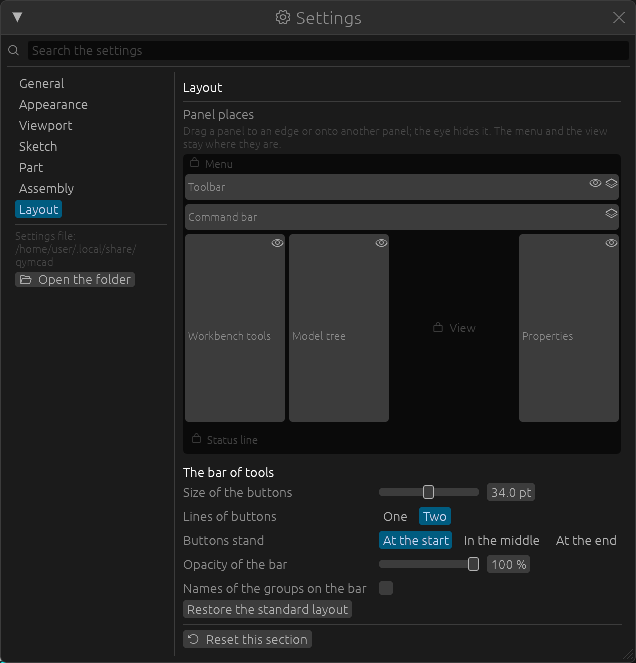Open the Appearance settings section

[x=53, y=104]
